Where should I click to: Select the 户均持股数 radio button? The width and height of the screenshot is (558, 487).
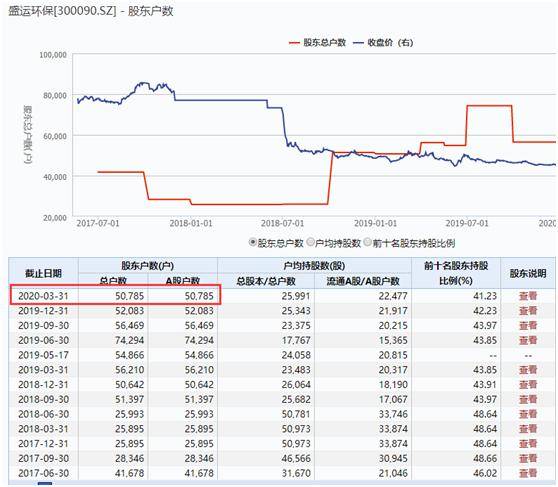click(x=311, y=243)
